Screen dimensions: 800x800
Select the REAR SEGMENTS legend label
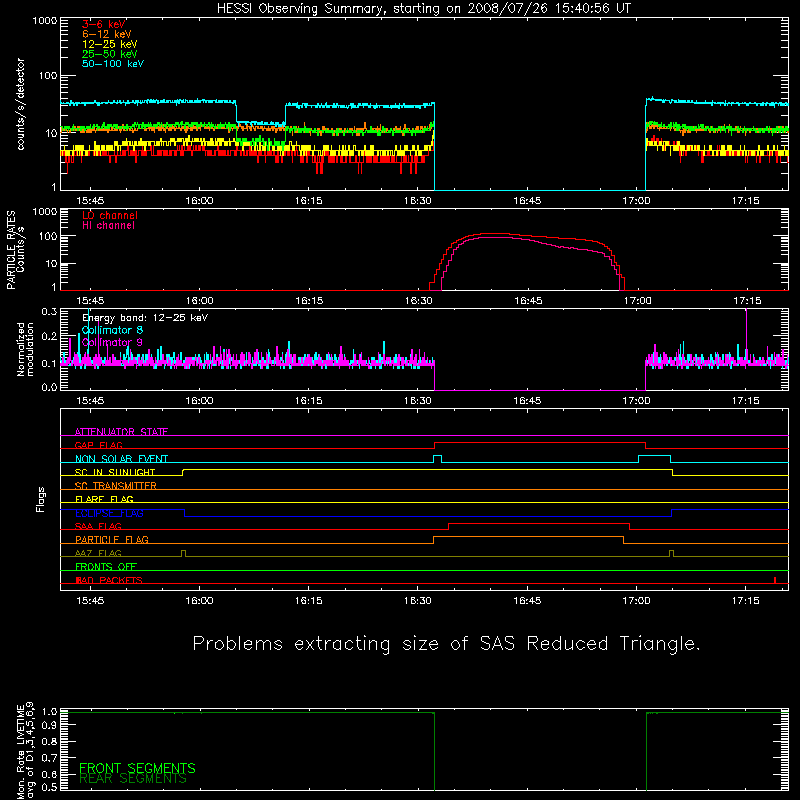click(133, 779)
